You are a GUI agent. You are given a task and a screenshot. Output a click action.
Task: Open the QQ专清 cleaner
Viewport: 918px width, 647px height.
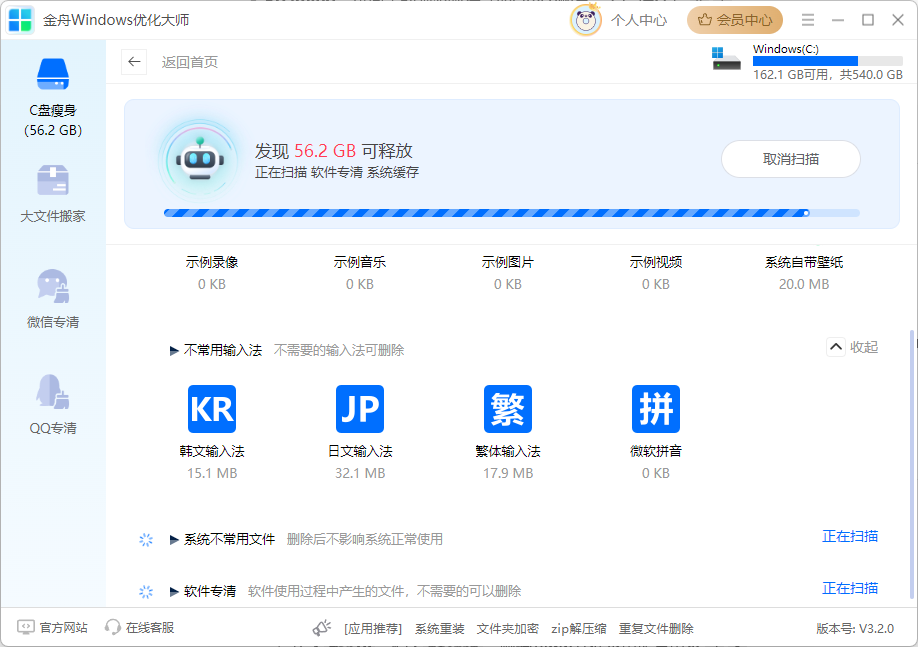[x=53, y=404]
